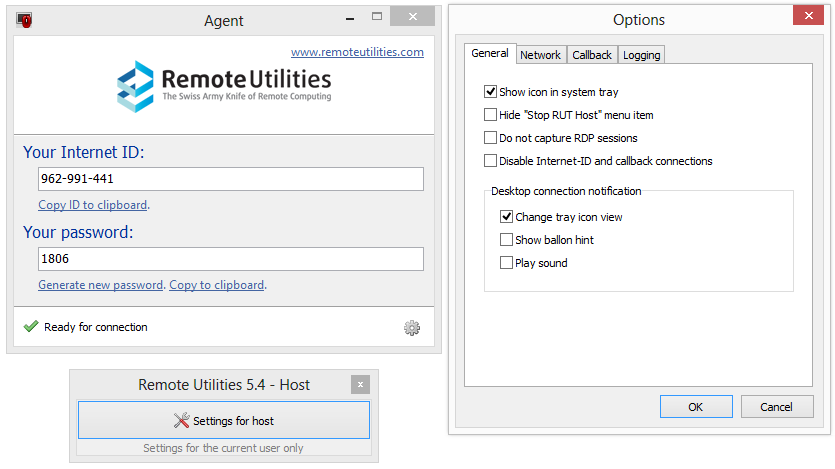This screenshot has width=835, height=469.
Task: Toggle Show icon in system tray
Action: click(x=490, y=92)
